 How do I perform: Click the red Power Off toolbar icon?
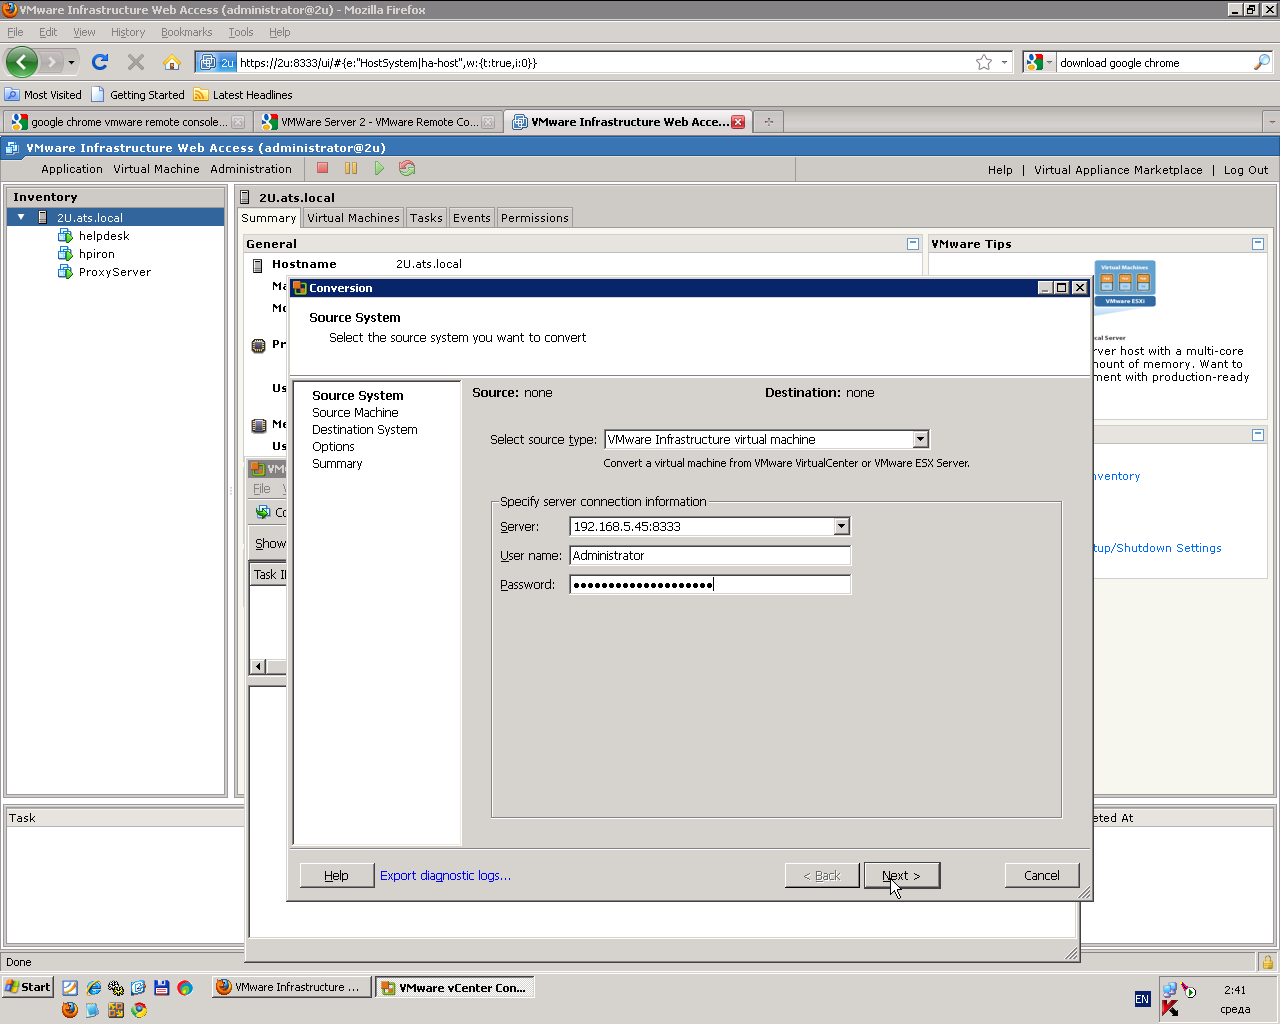[x=322, y=168]
